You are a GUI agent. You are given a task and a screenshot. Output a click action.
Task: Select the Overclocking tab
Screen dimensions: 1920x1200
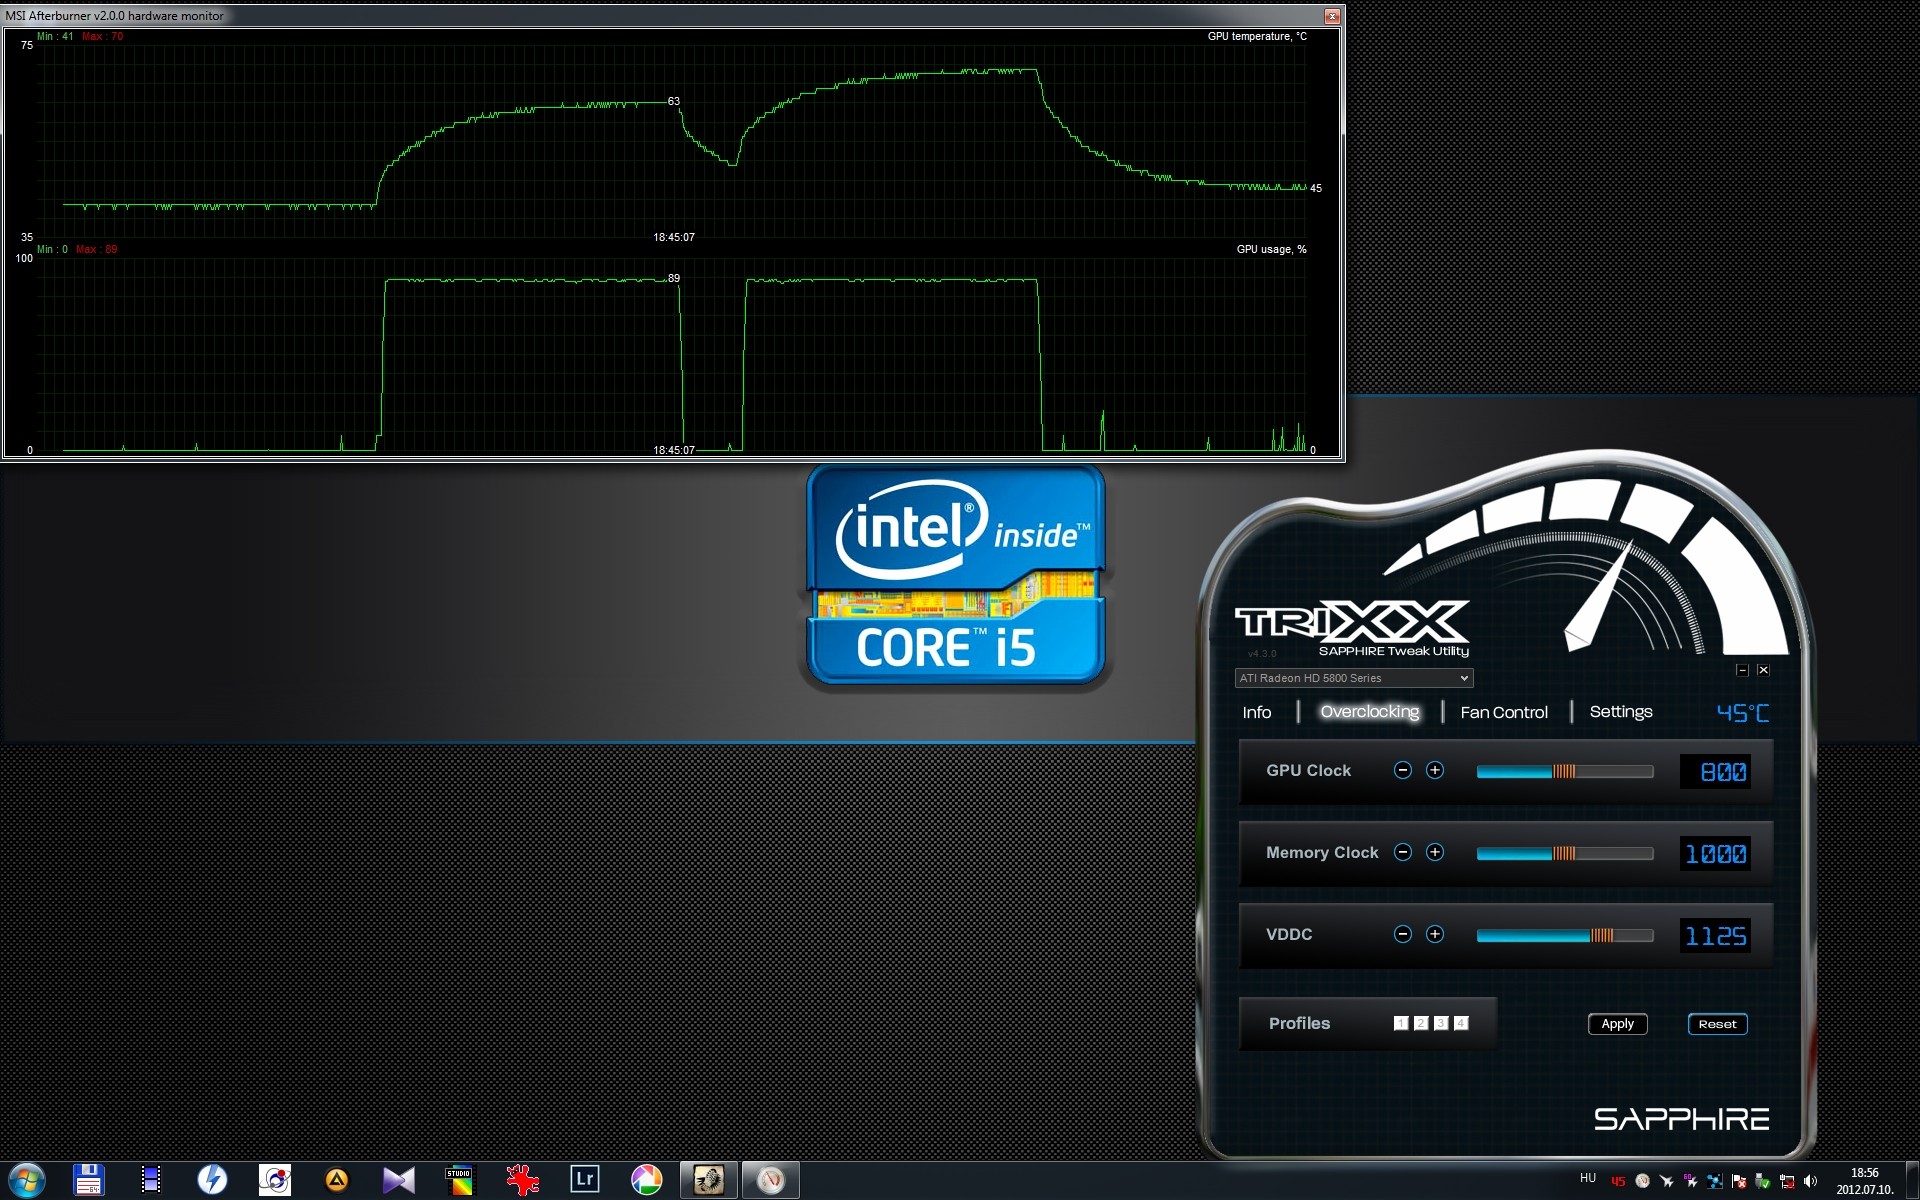click(1370, 712)
